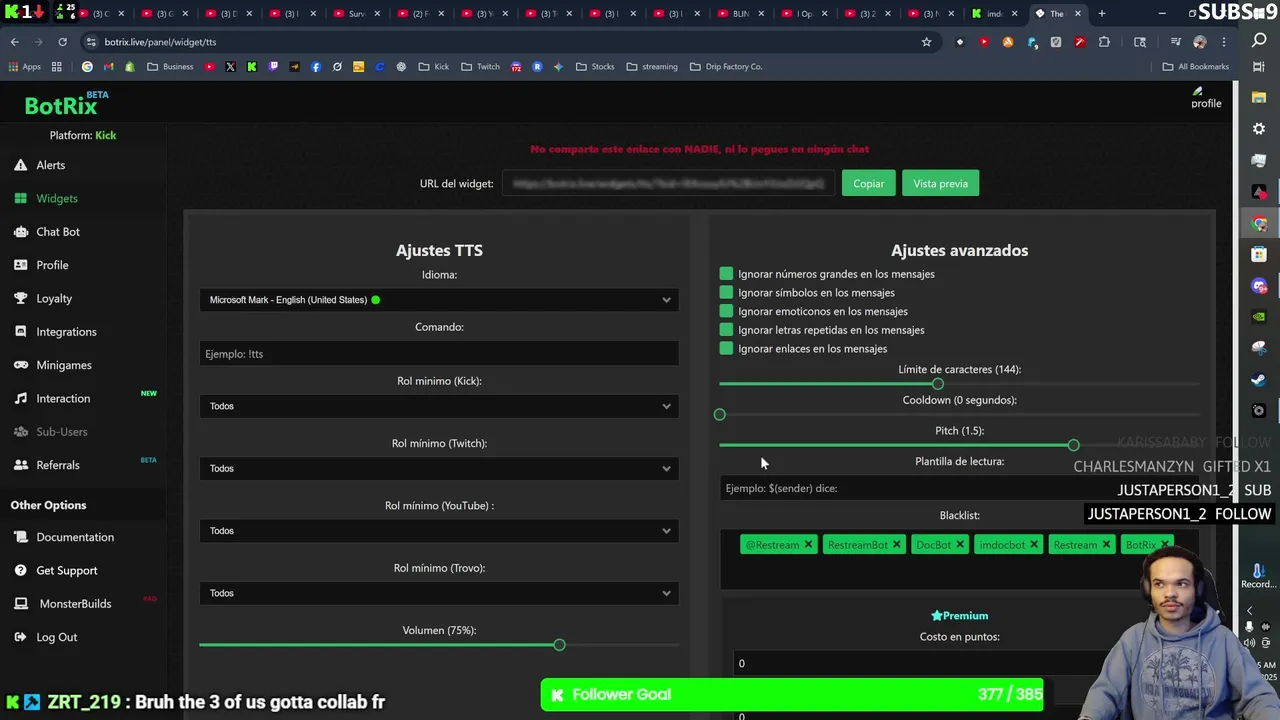Open the browser Extensions puzzle icon
The width and height of the screenshot is (1280, 720).
point(1104,42)
